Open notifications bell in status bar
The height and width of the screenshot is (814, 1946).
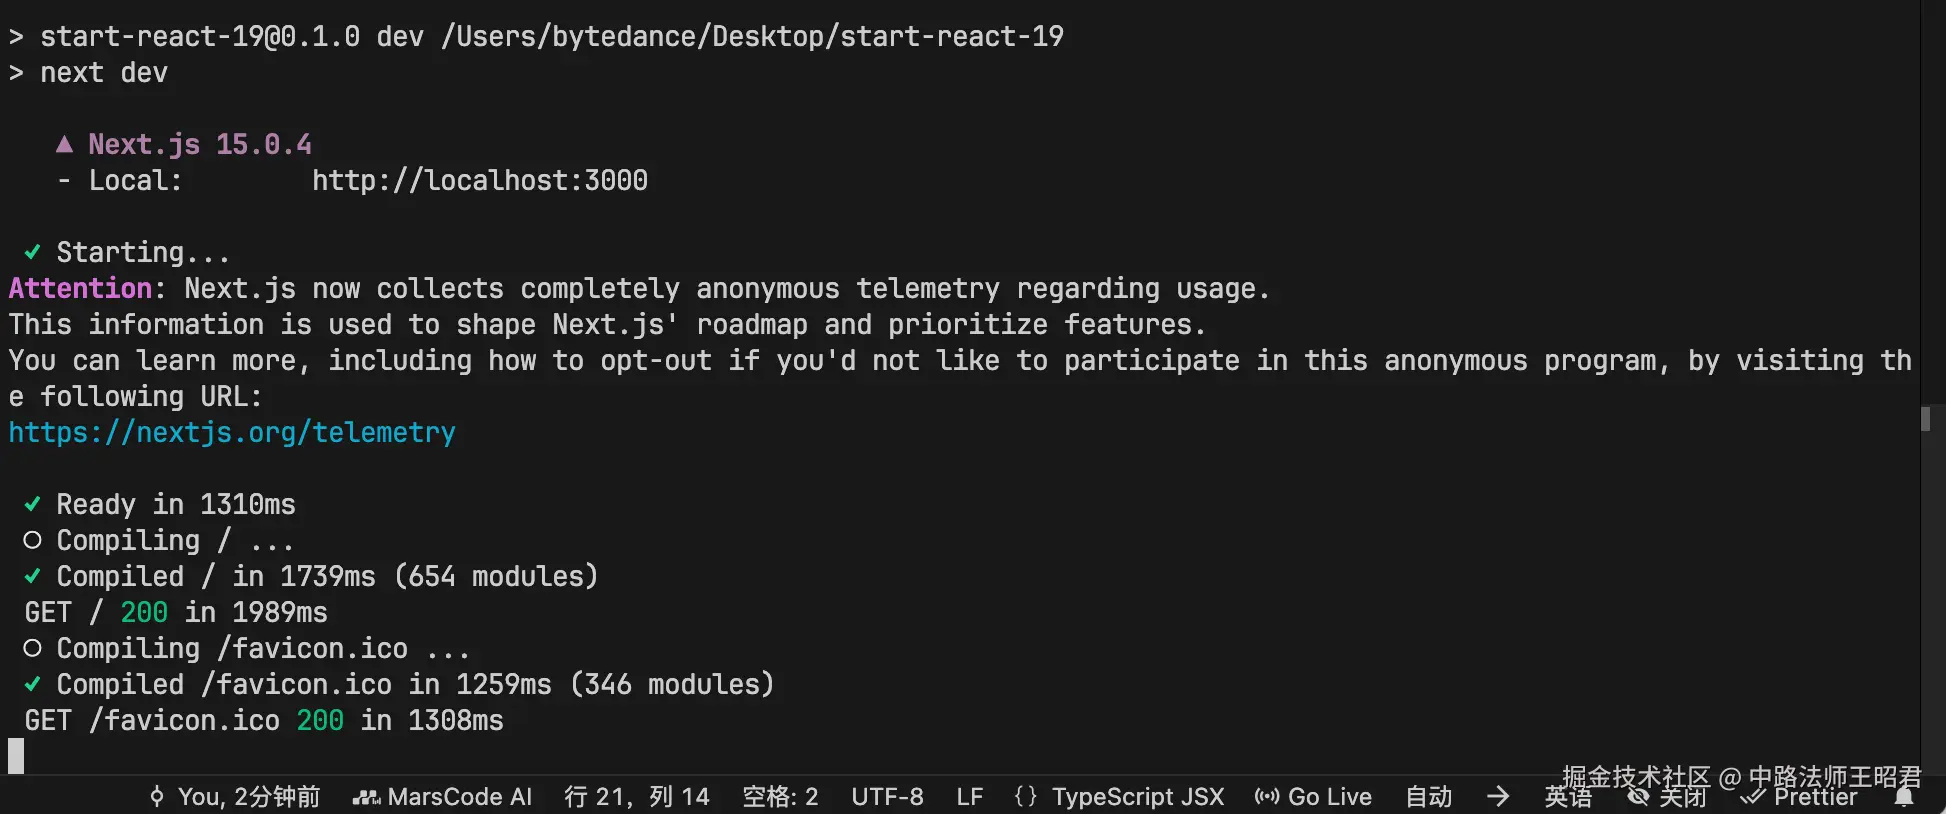[1904, 797]
